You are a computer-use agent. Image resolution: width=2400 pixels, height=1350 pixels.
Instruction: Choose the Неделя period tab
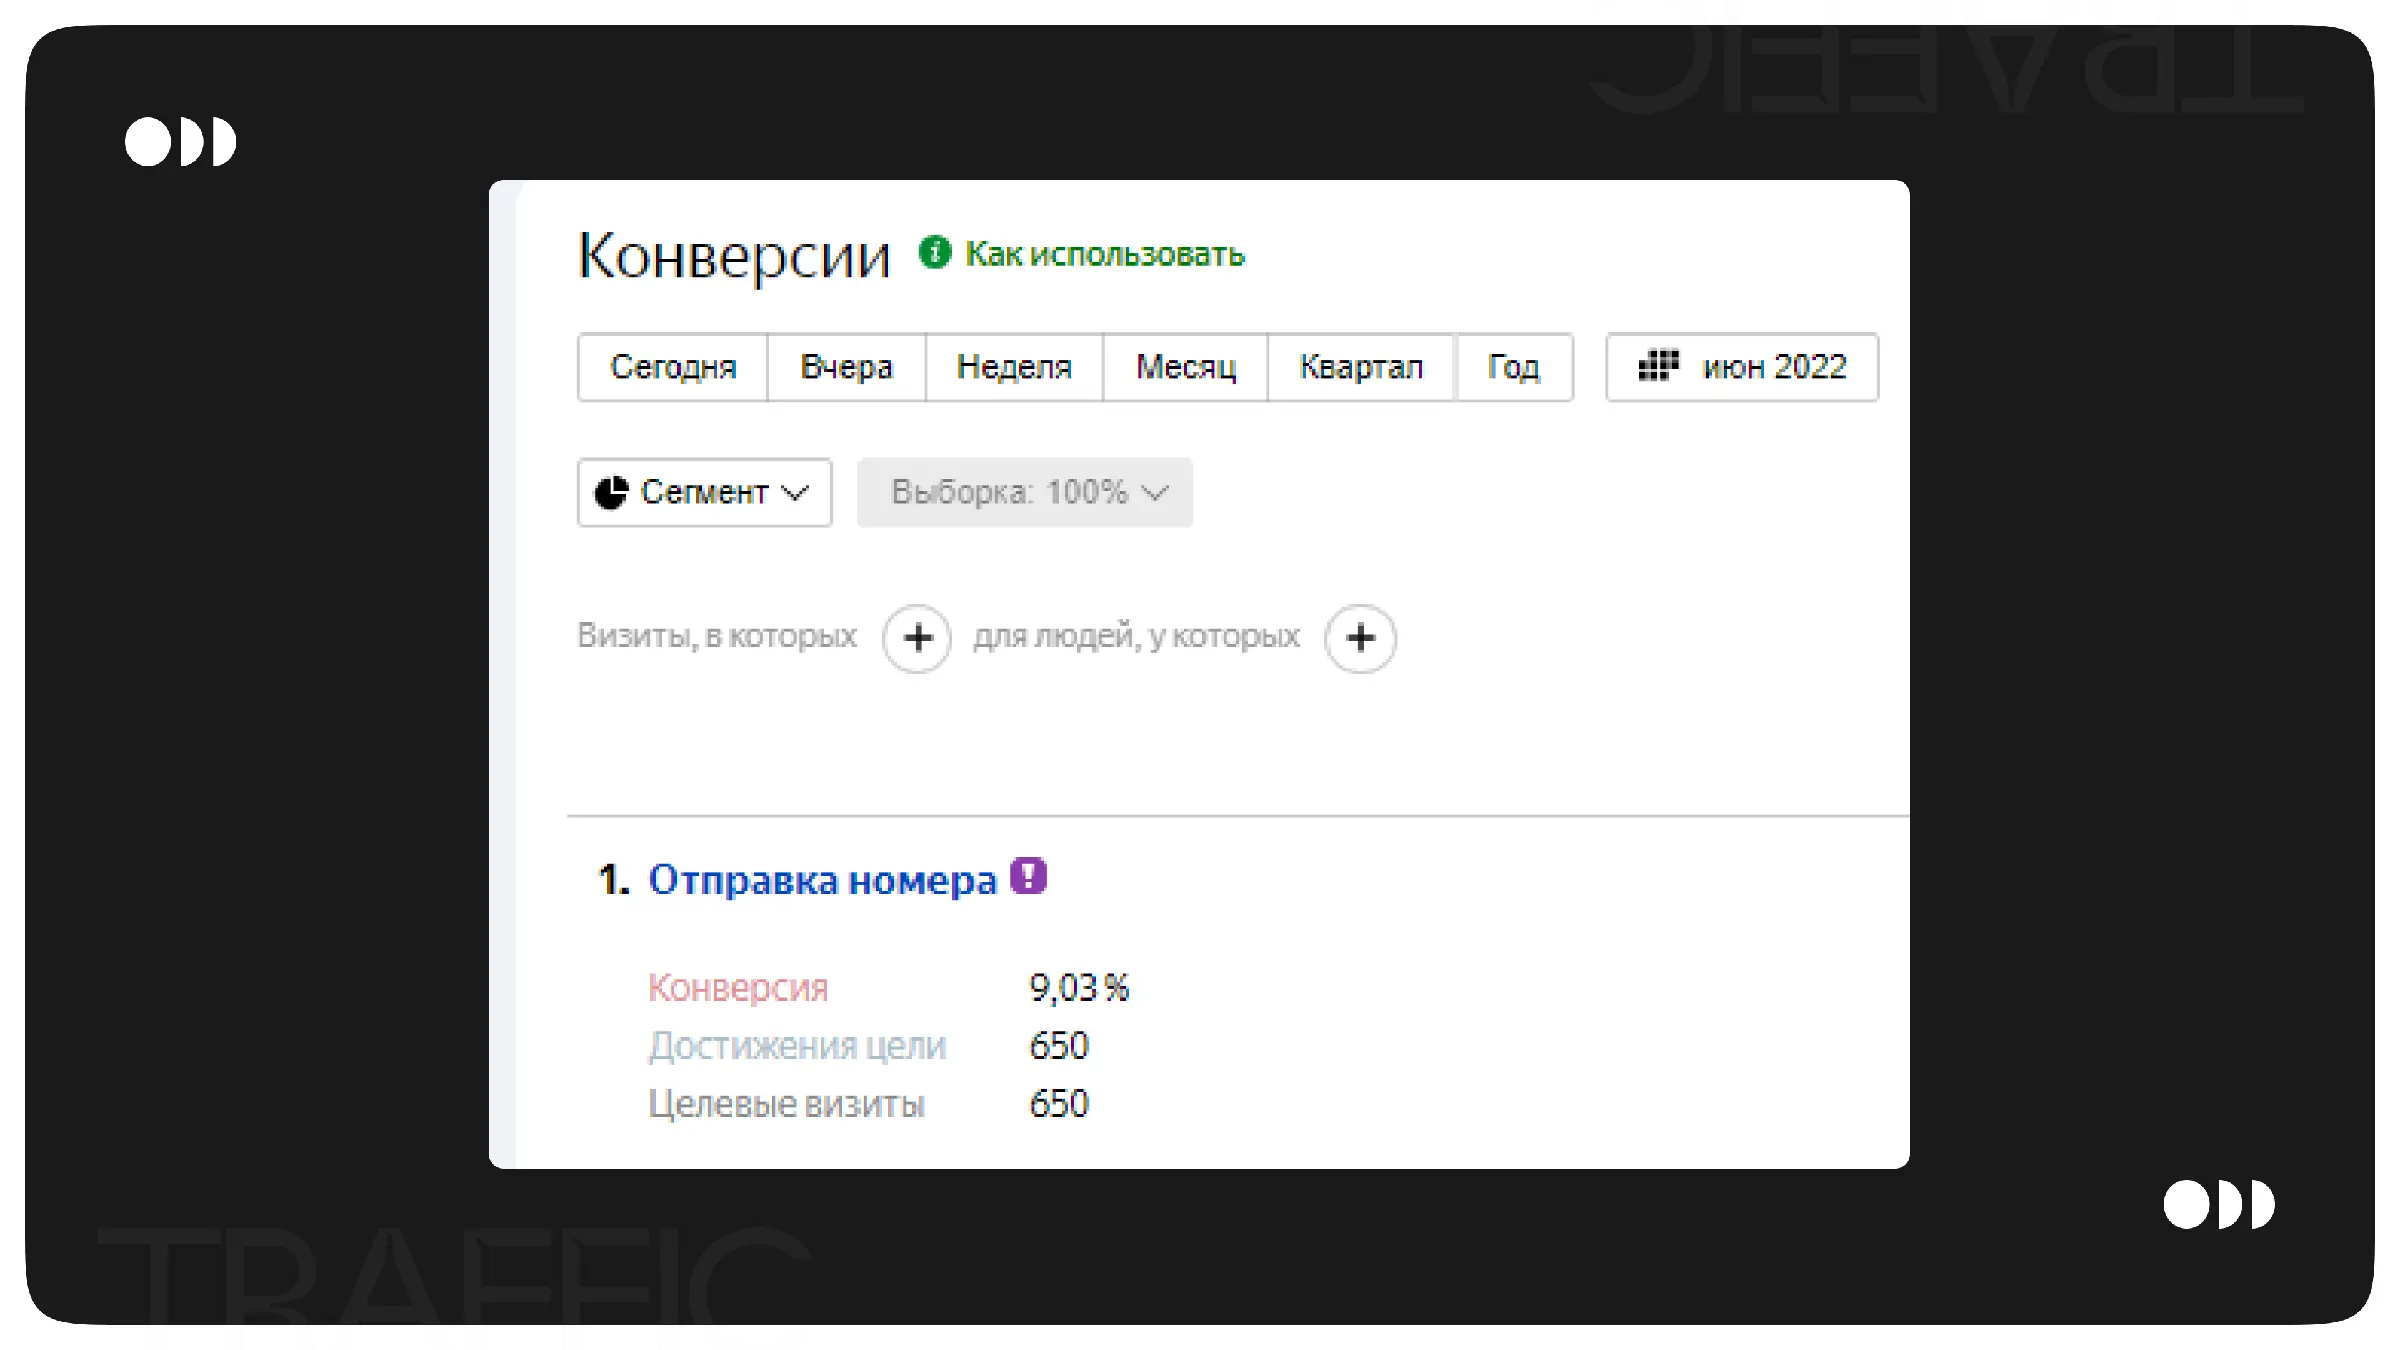[x=1014, y=367]
